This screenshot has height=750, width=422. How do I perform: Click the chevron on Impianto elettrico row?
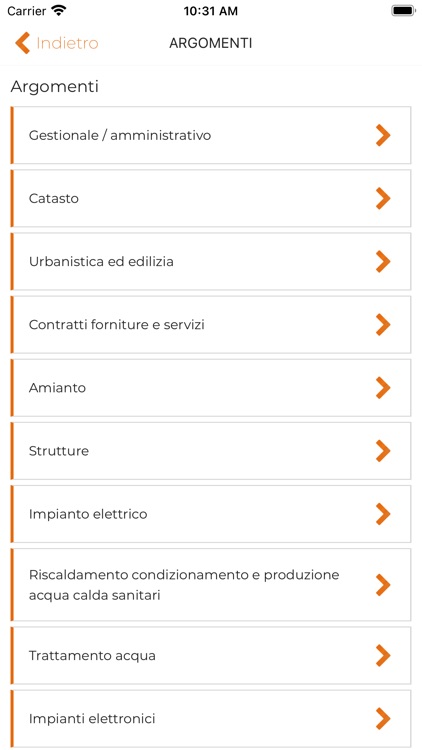click(383, 514)
